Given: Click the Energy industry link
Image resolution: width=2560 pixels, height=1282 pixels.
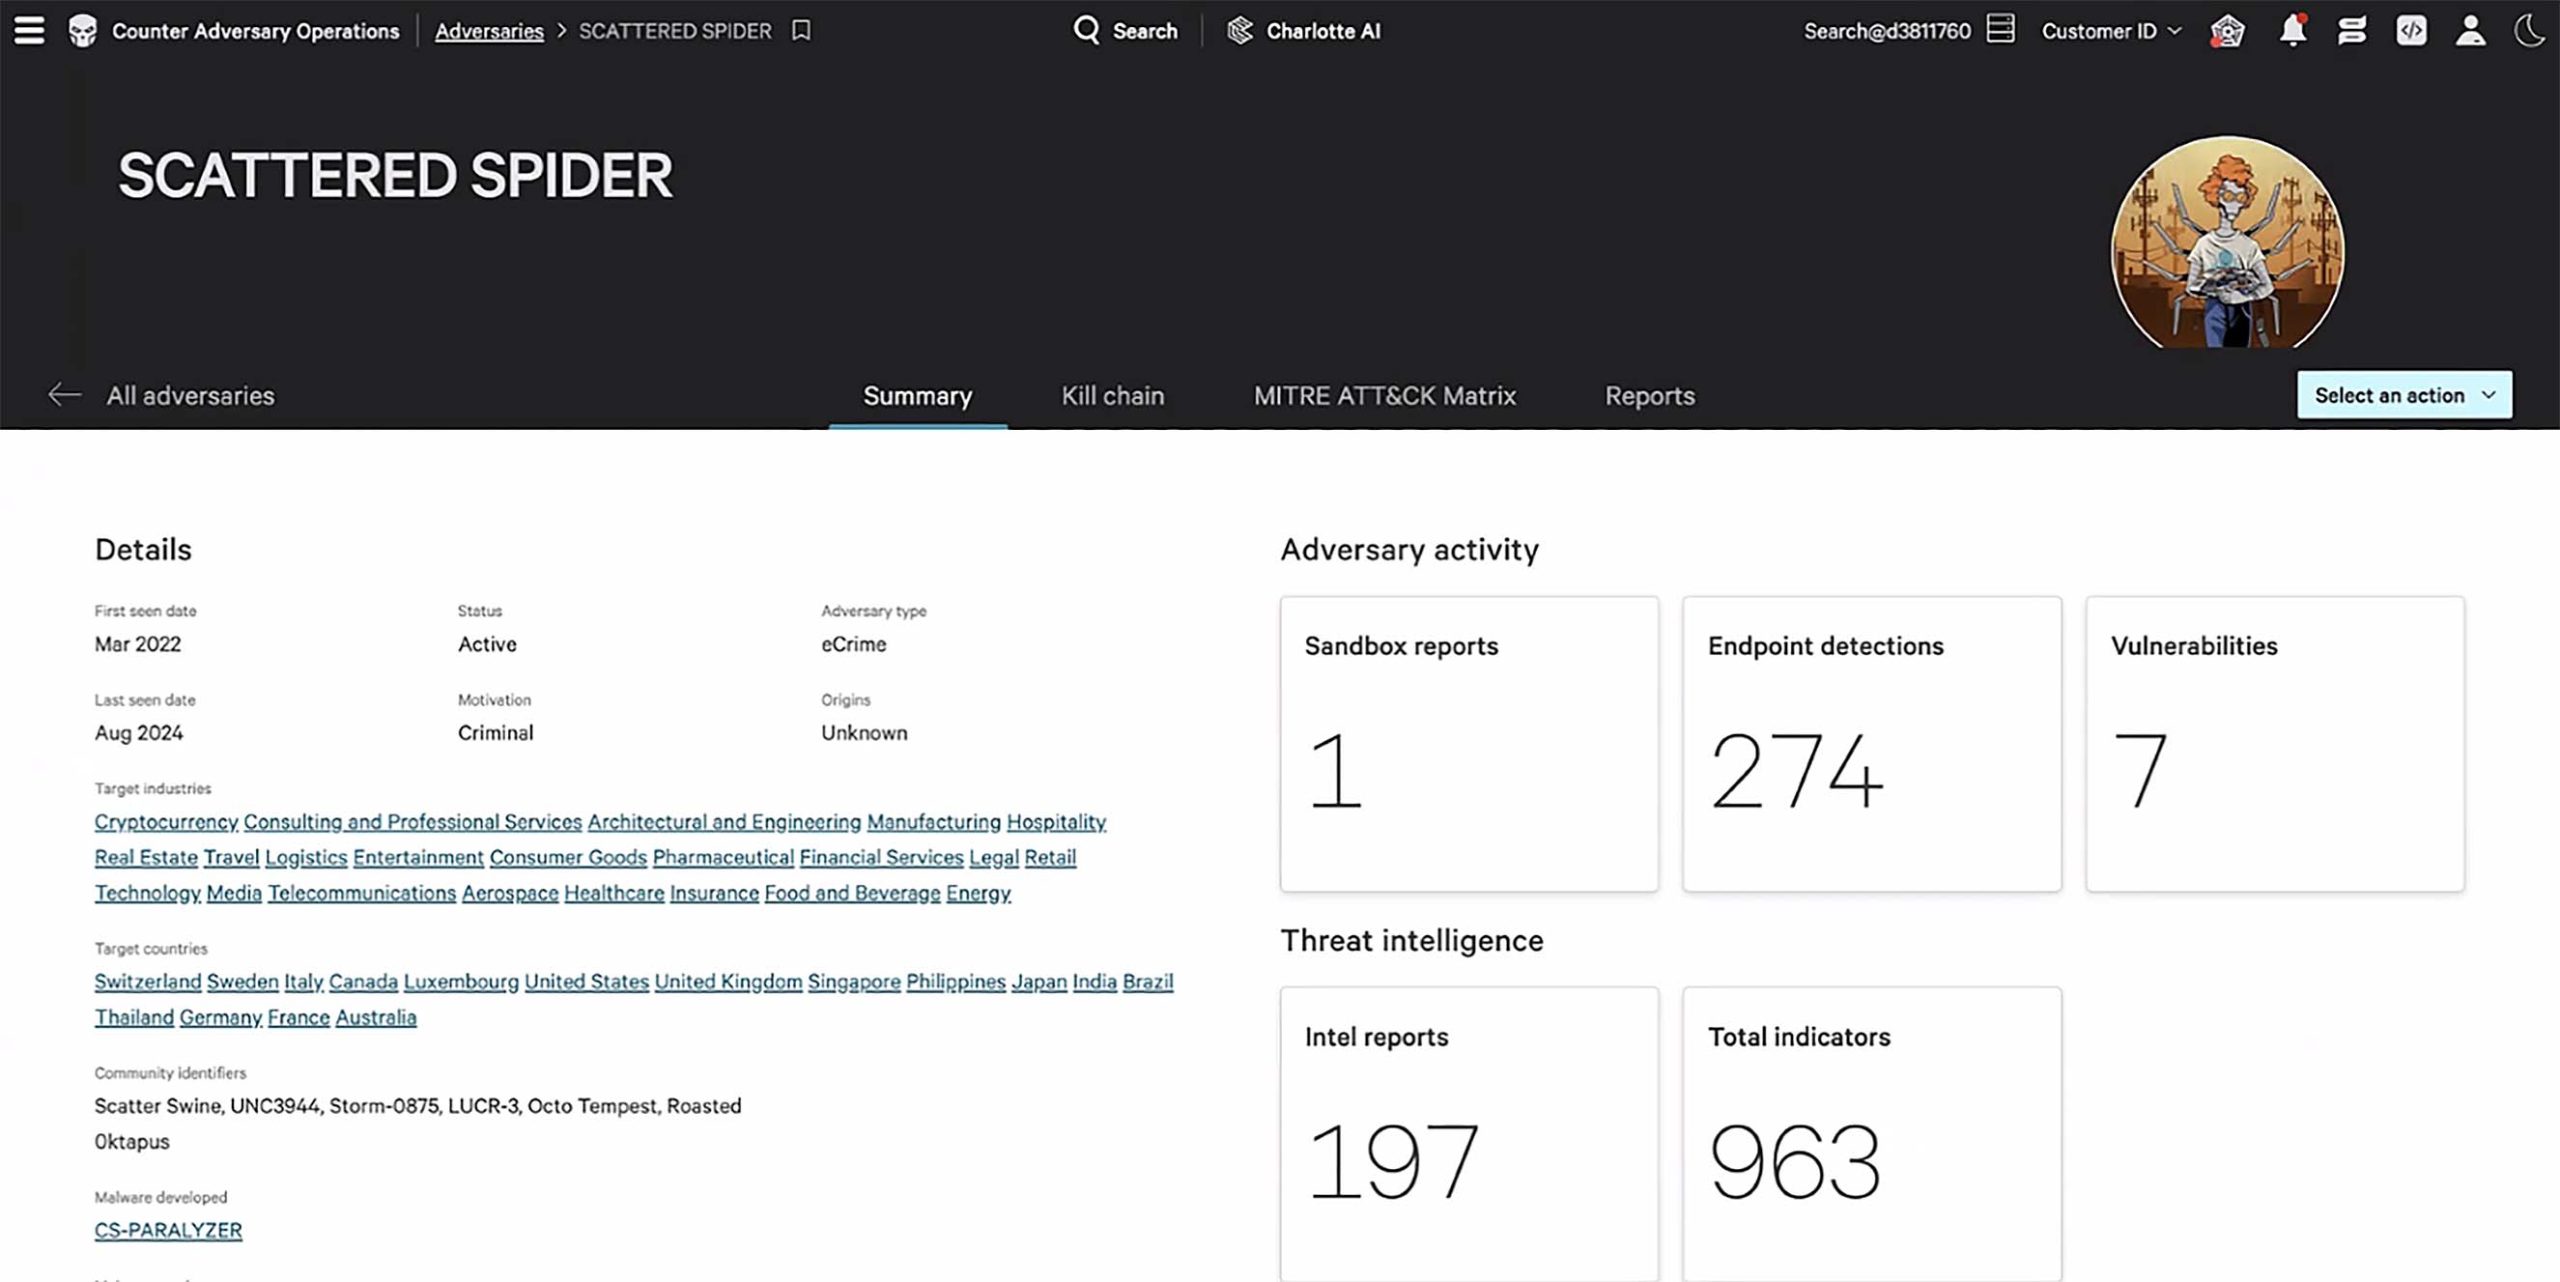Looking at the screenshot, I should coord(978,893).
